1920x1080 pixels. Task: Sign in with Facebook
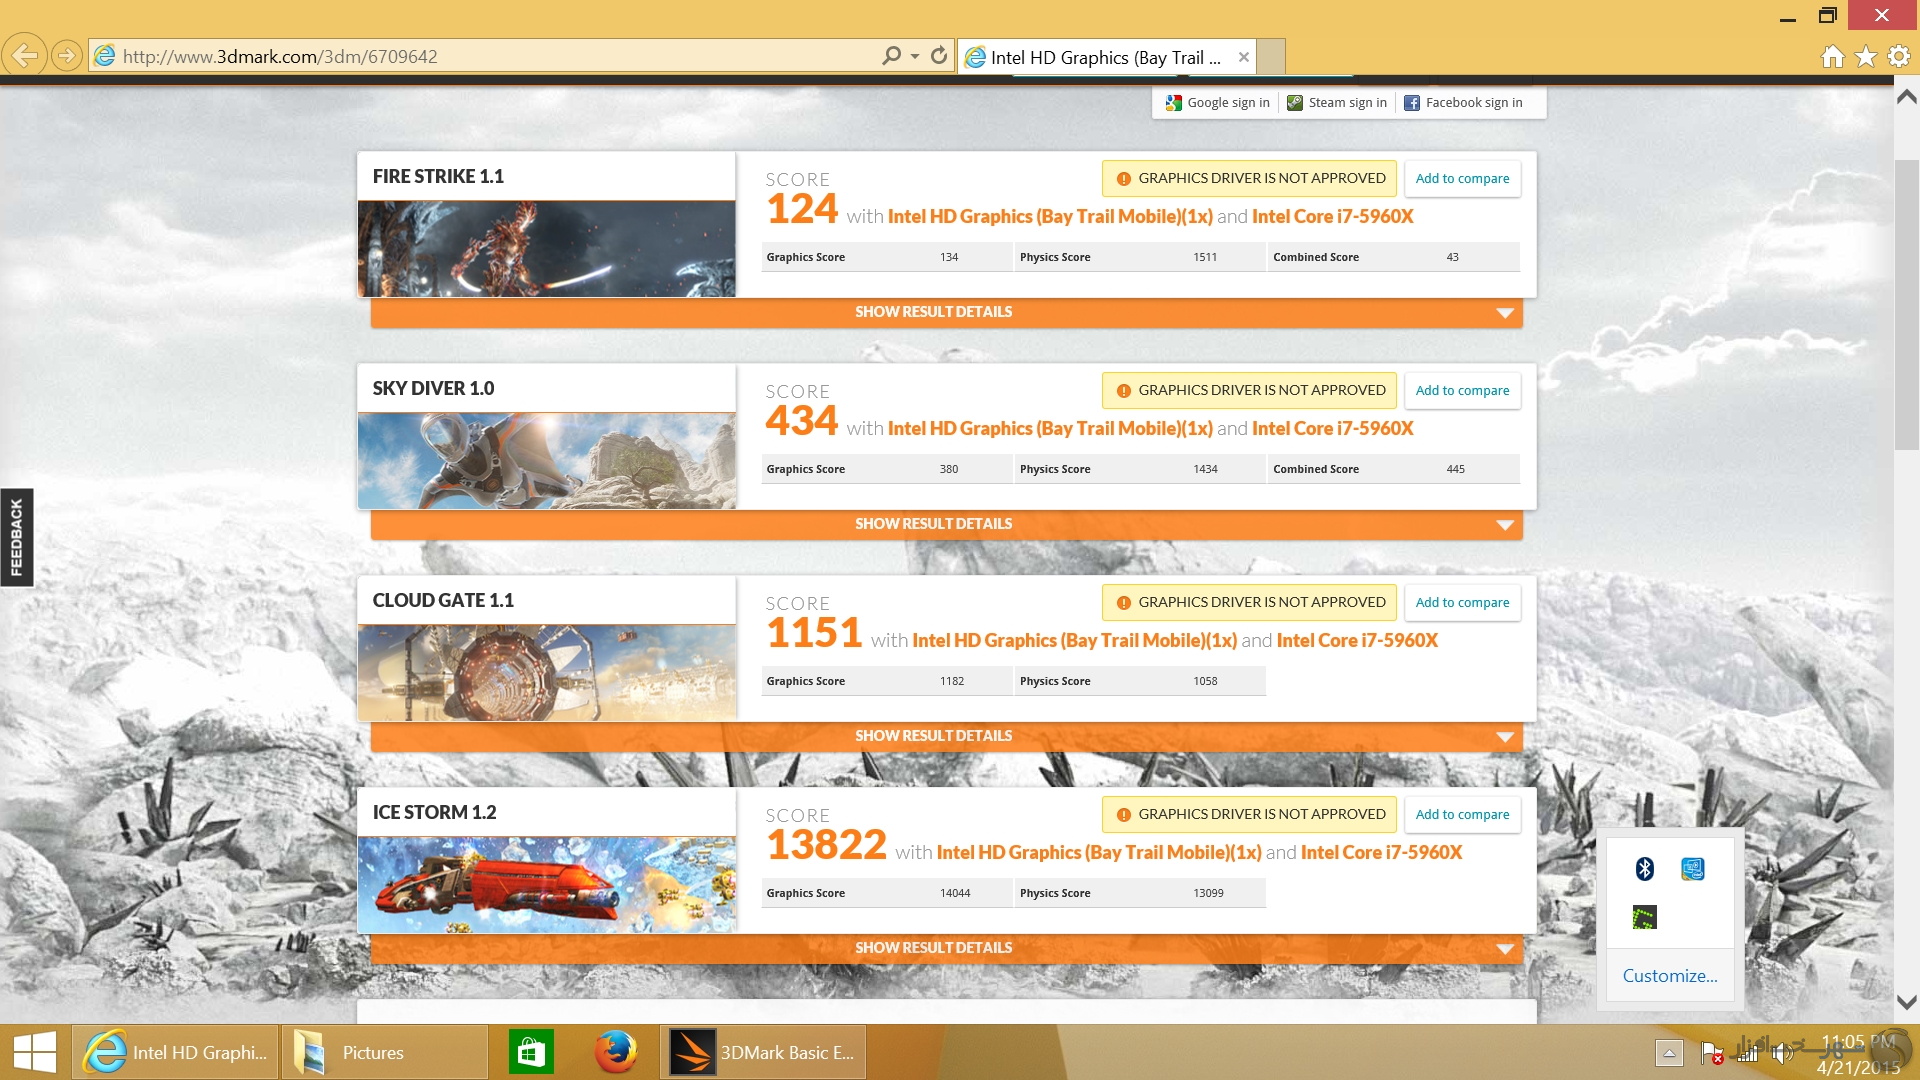(x=1463, y=103)
